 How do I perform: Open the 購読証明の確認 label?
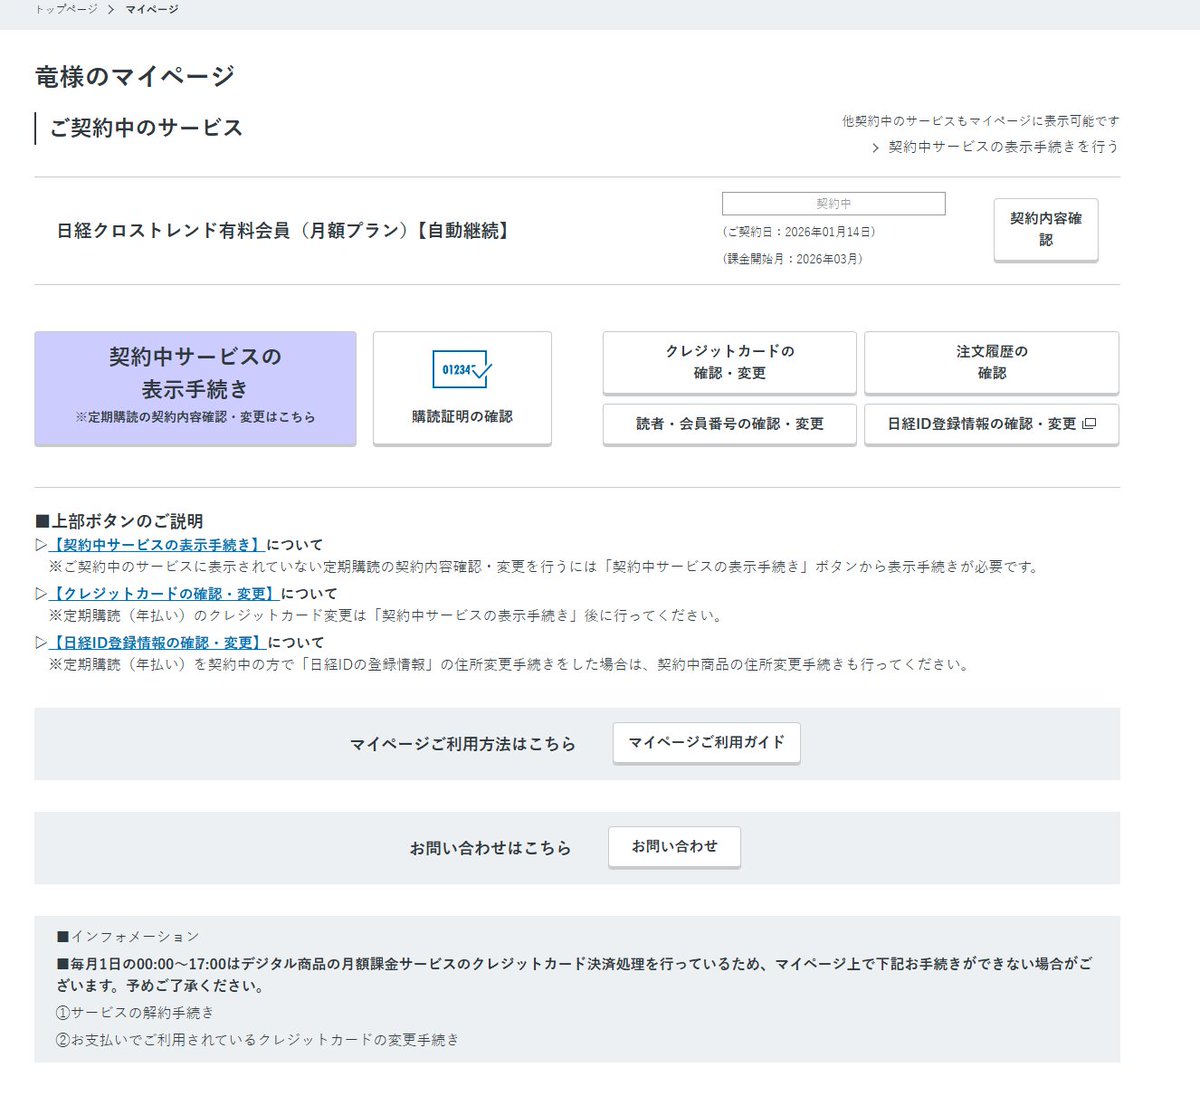pyautogui.click(x=462, y=417)
